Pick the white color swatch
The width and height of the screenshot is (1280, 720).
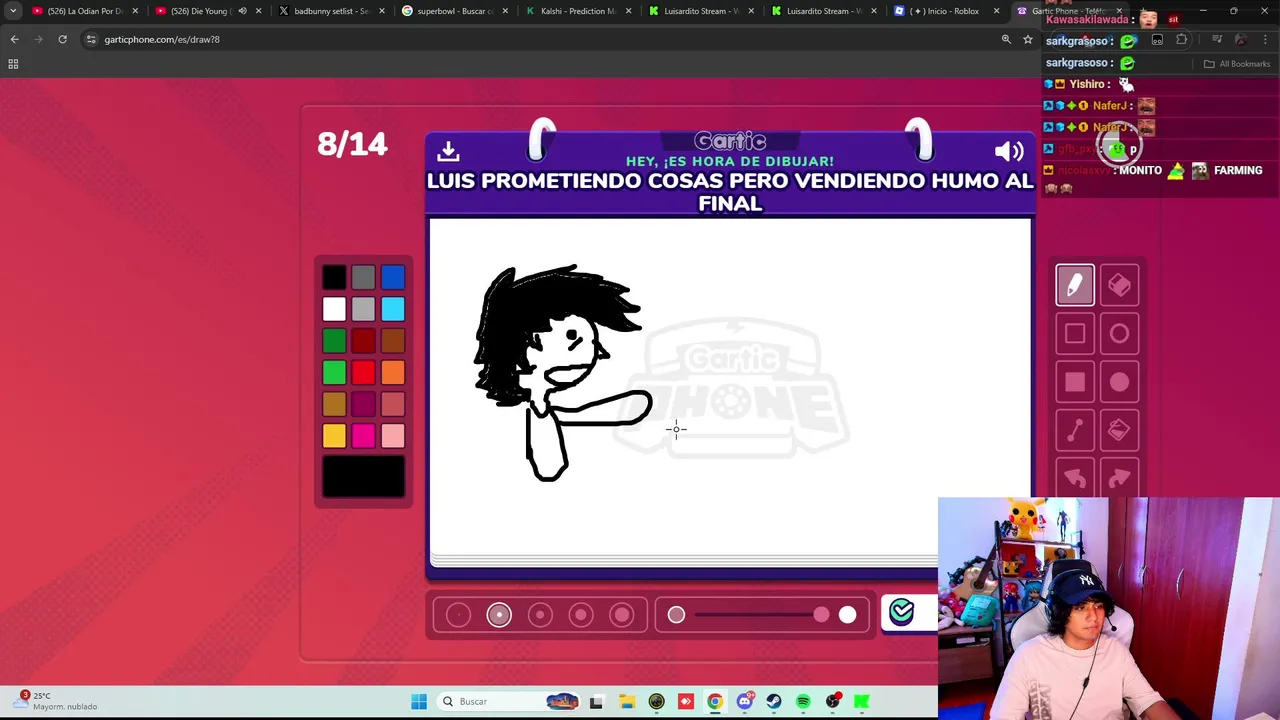pyautogui.click(x=334, y=309)
